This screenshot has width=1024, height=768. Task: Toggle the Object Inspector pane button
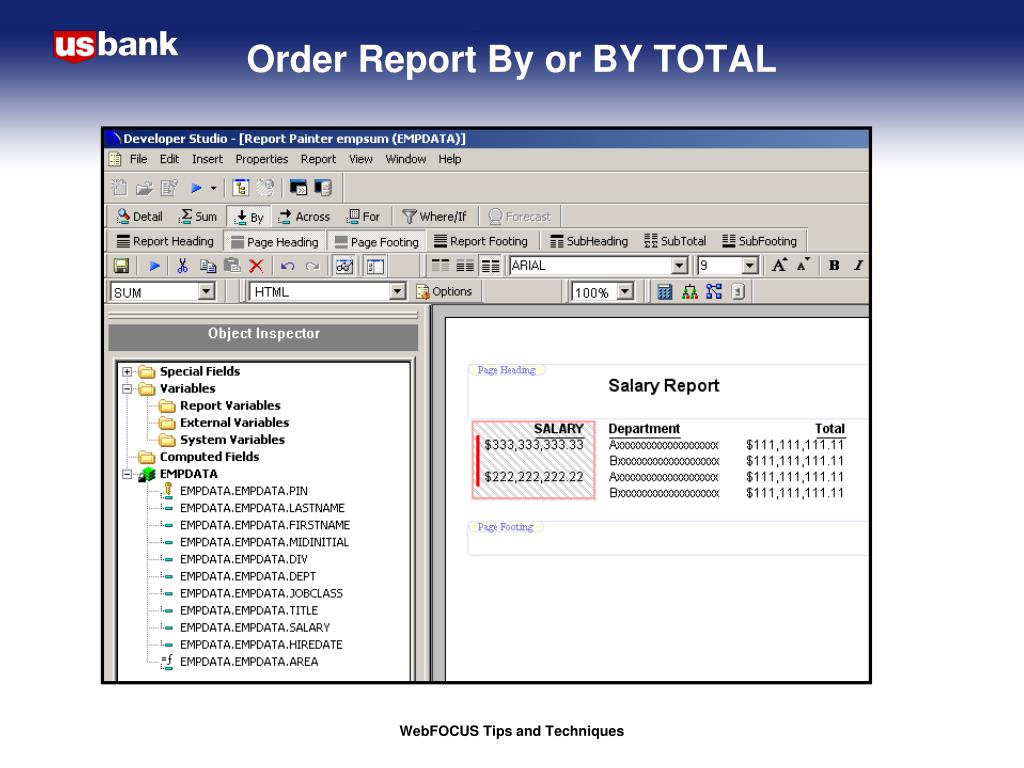(x=376, y=266)
